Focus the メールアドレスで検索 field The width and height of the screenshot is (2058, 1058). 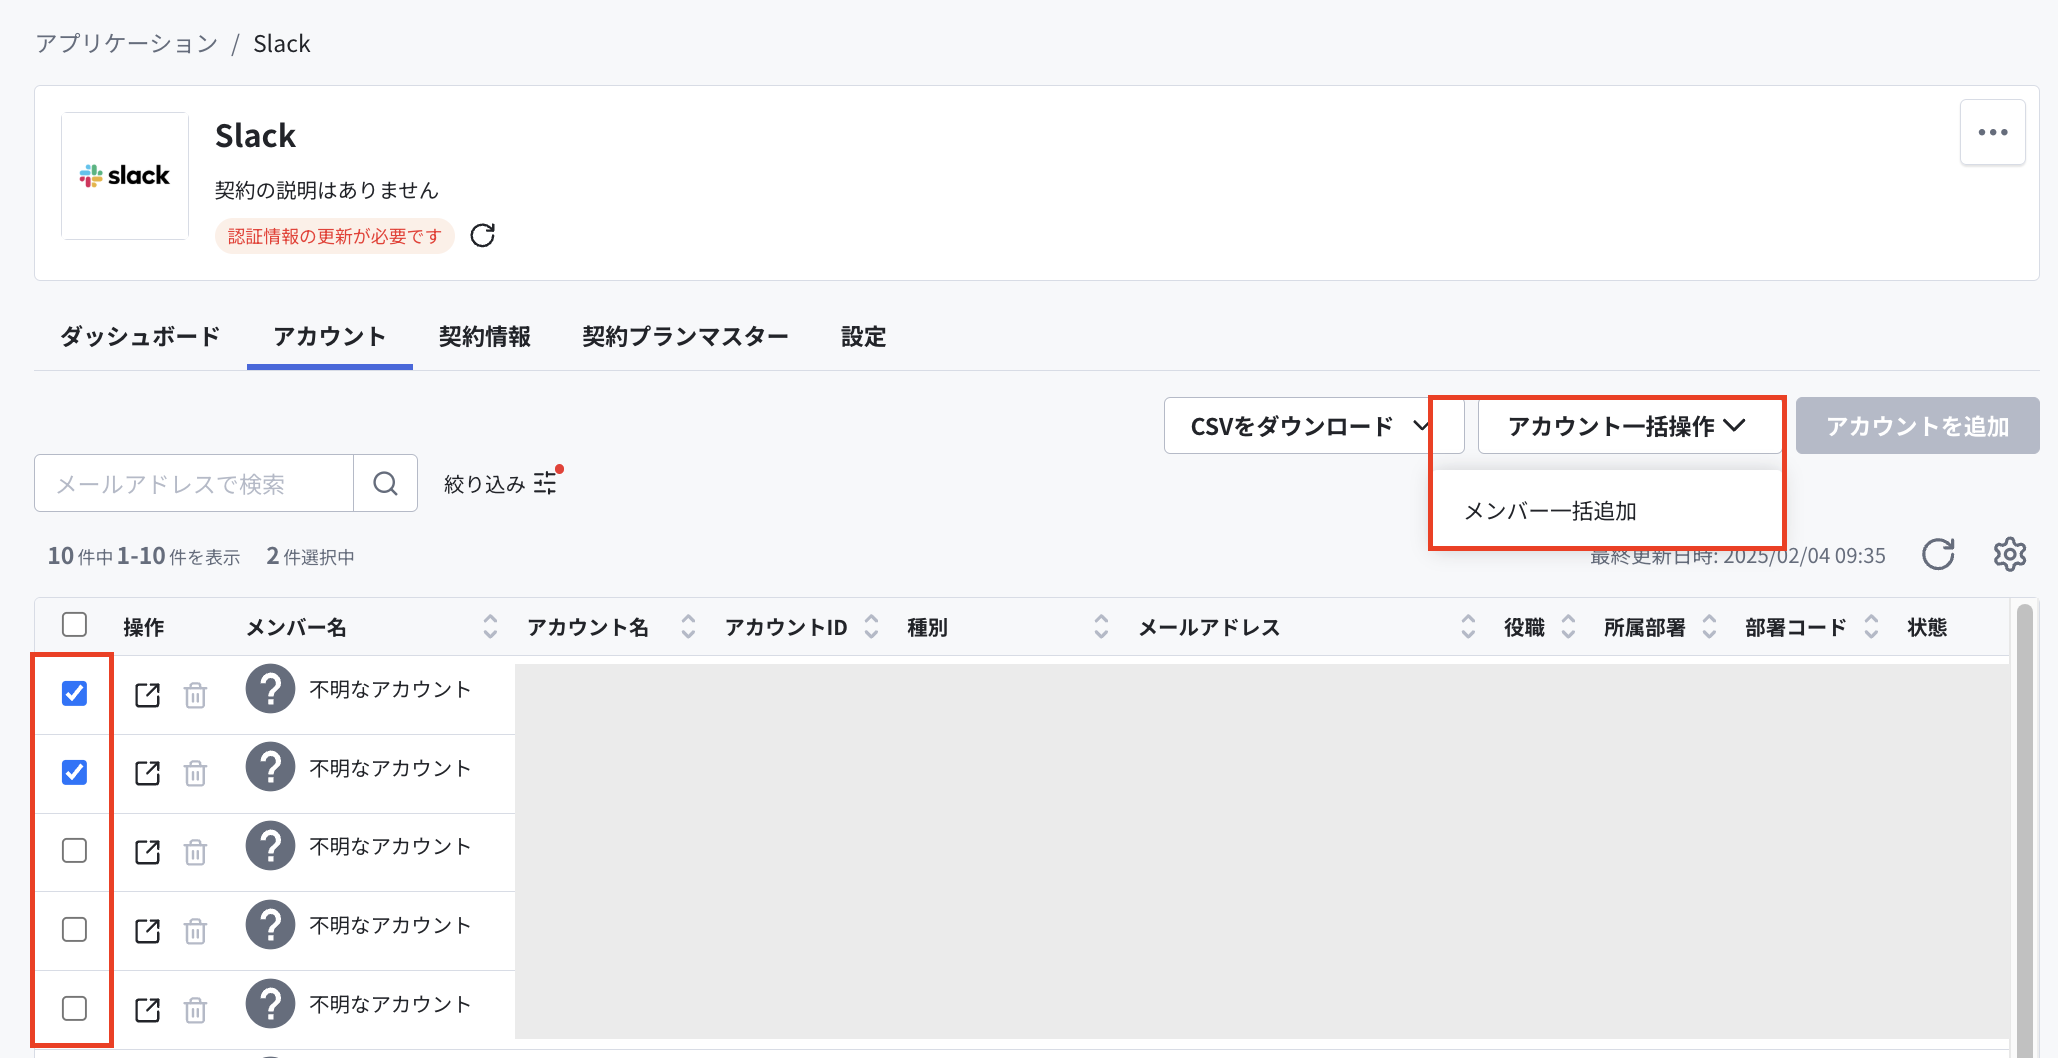pos(194,483)
